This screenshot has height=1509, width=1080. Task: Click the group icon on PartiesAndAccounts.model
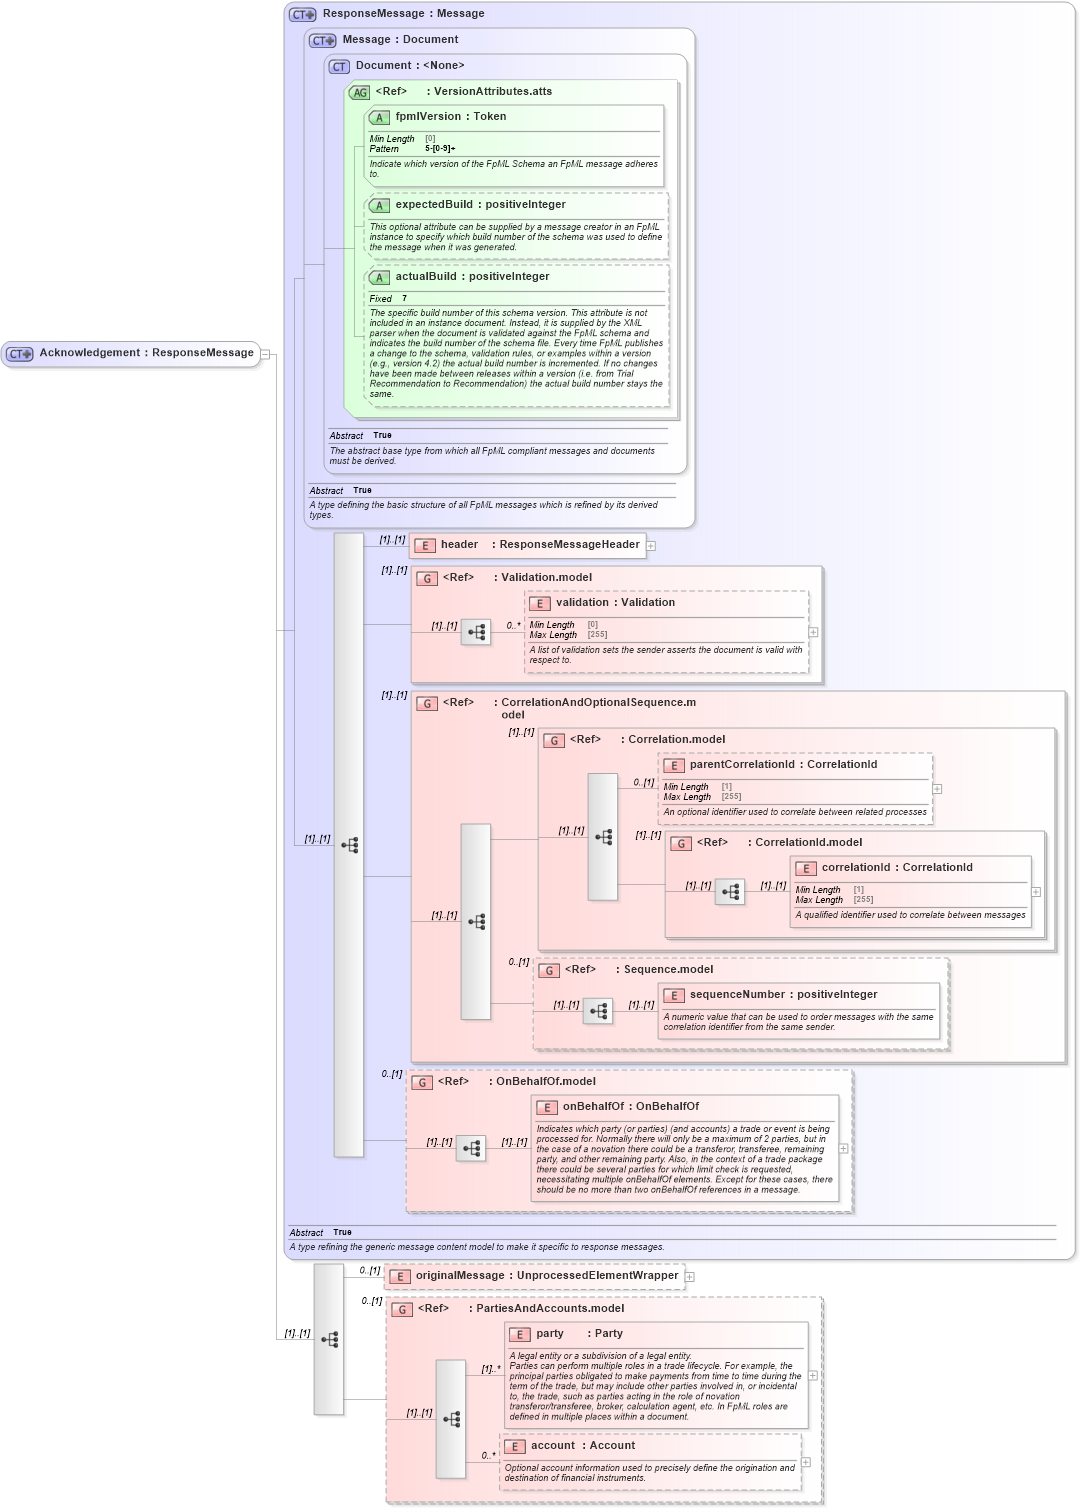coord(403,1307)
